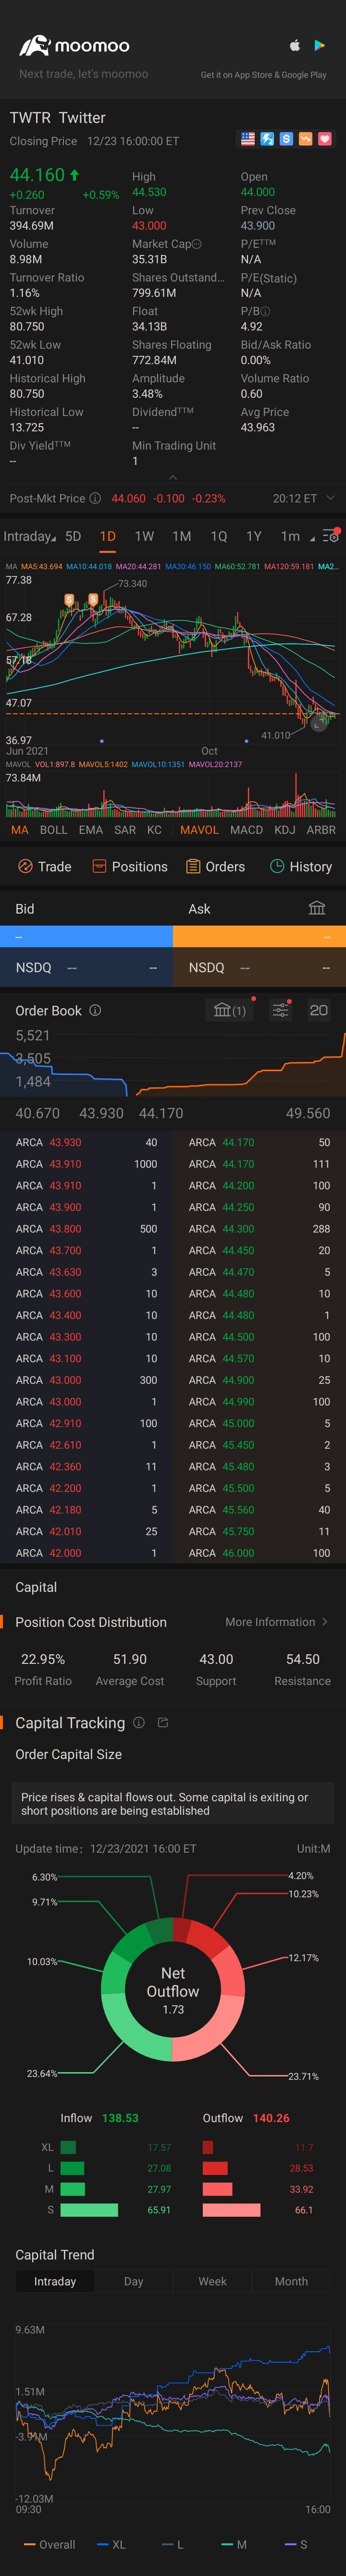Select the Week capital trend tab
This screenshot has height=2576, width=346.
tap(212, 2281)
